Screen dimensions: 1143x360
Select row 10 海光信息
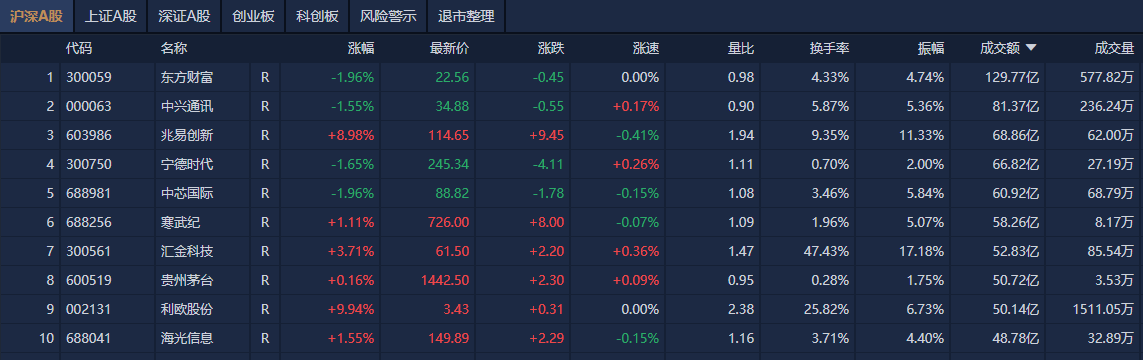(x=572, y=339)
